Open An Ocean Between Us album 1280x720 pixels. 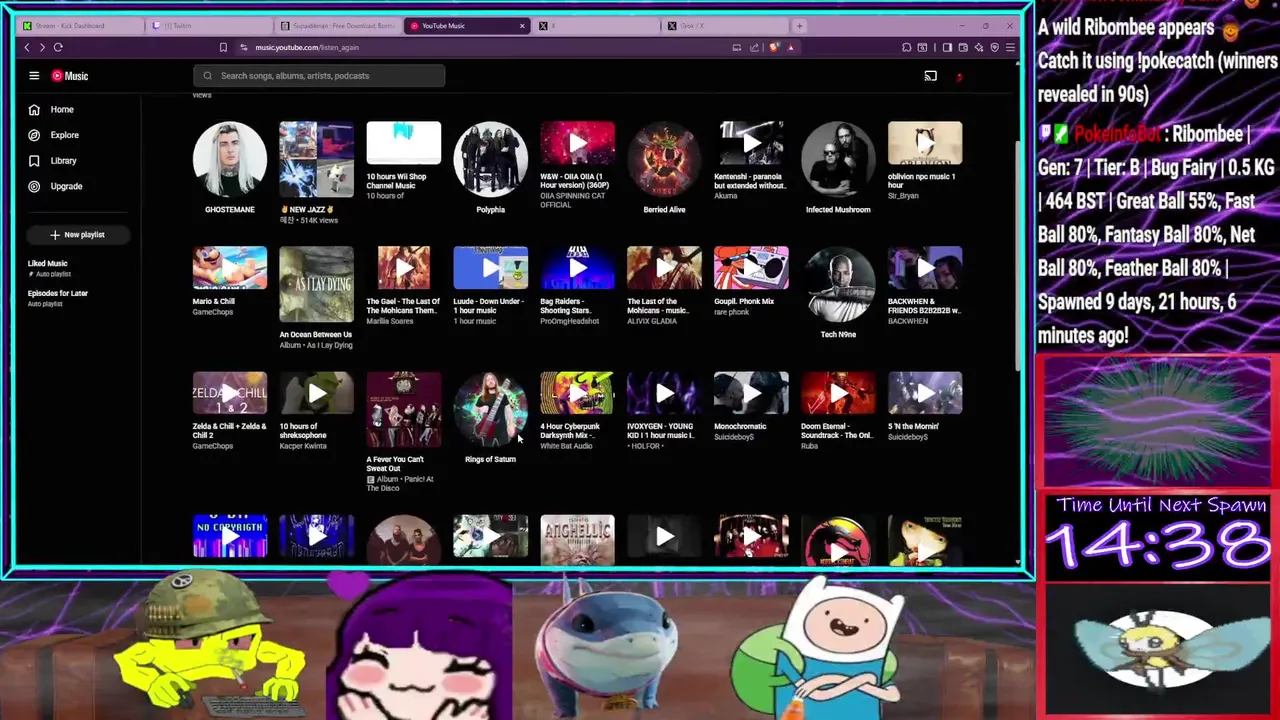(x=316, y=284)
